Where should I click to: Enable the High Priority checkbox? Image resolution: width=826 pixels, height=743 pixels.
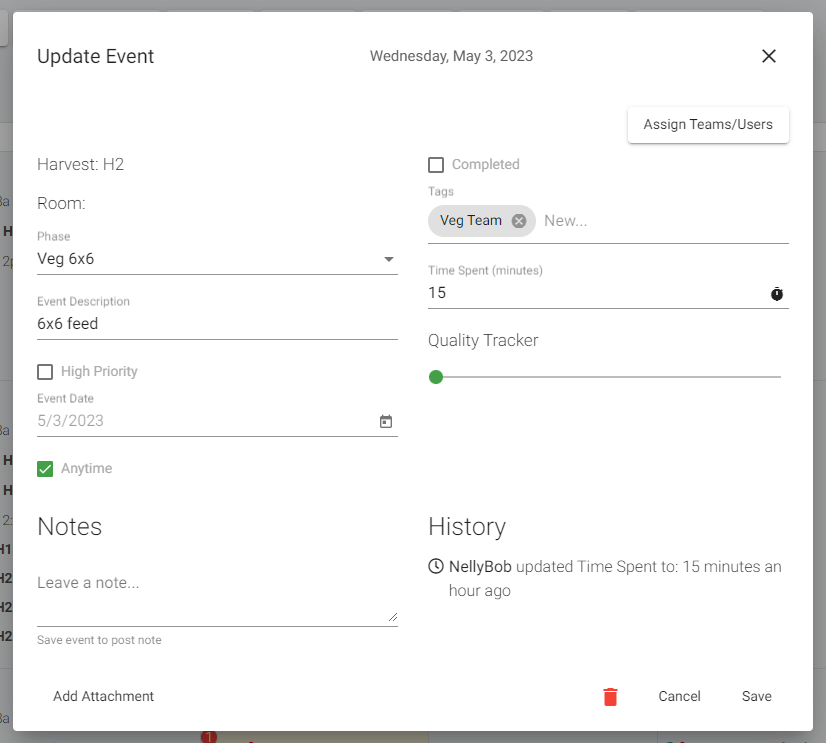click(x=45, y=372)
